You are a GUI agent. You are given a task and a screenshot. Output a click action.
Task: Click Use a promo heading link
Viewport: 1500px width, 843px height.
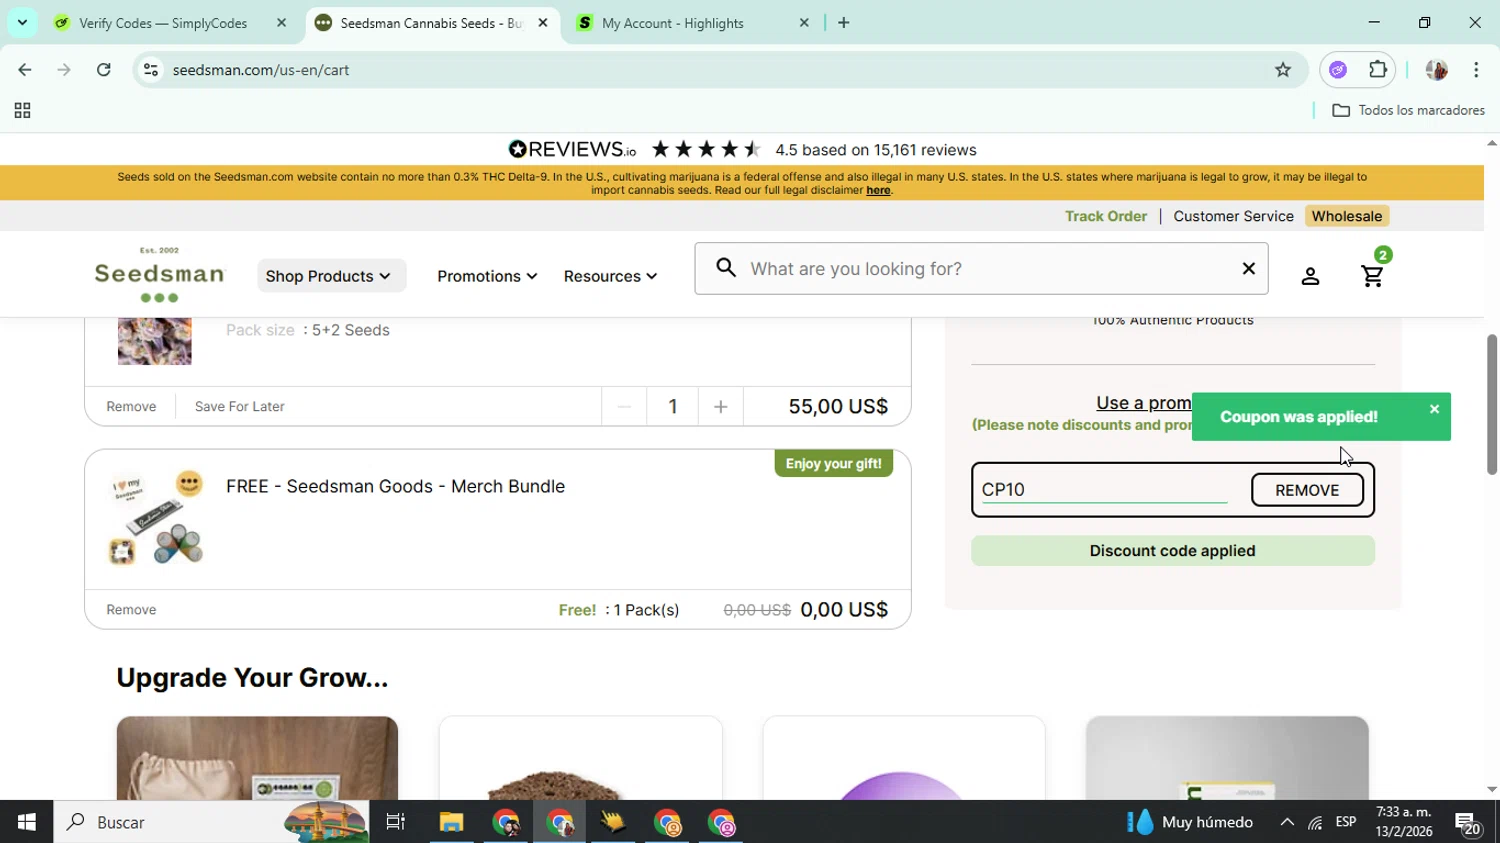point(1144,403)
